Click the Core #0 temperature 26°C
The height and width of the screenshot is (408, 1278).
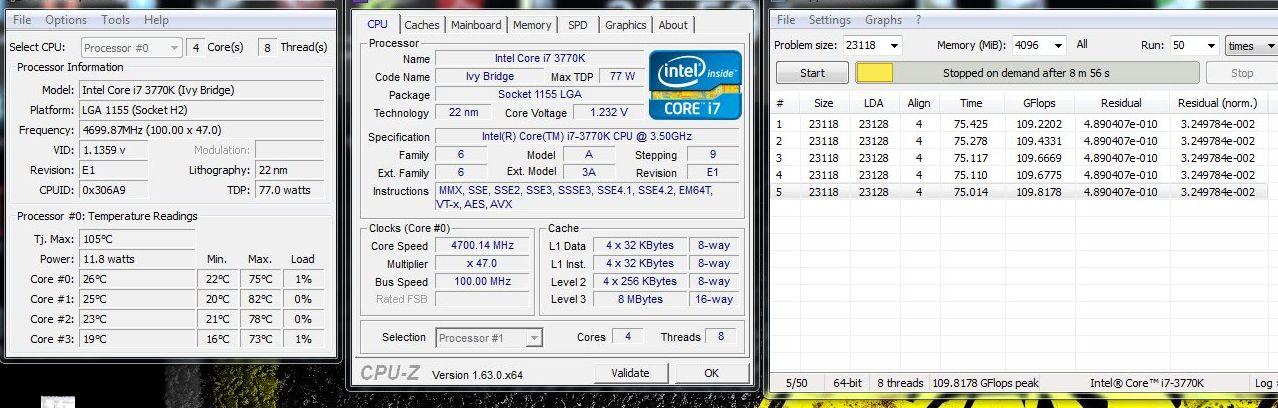tap(136, 279)
